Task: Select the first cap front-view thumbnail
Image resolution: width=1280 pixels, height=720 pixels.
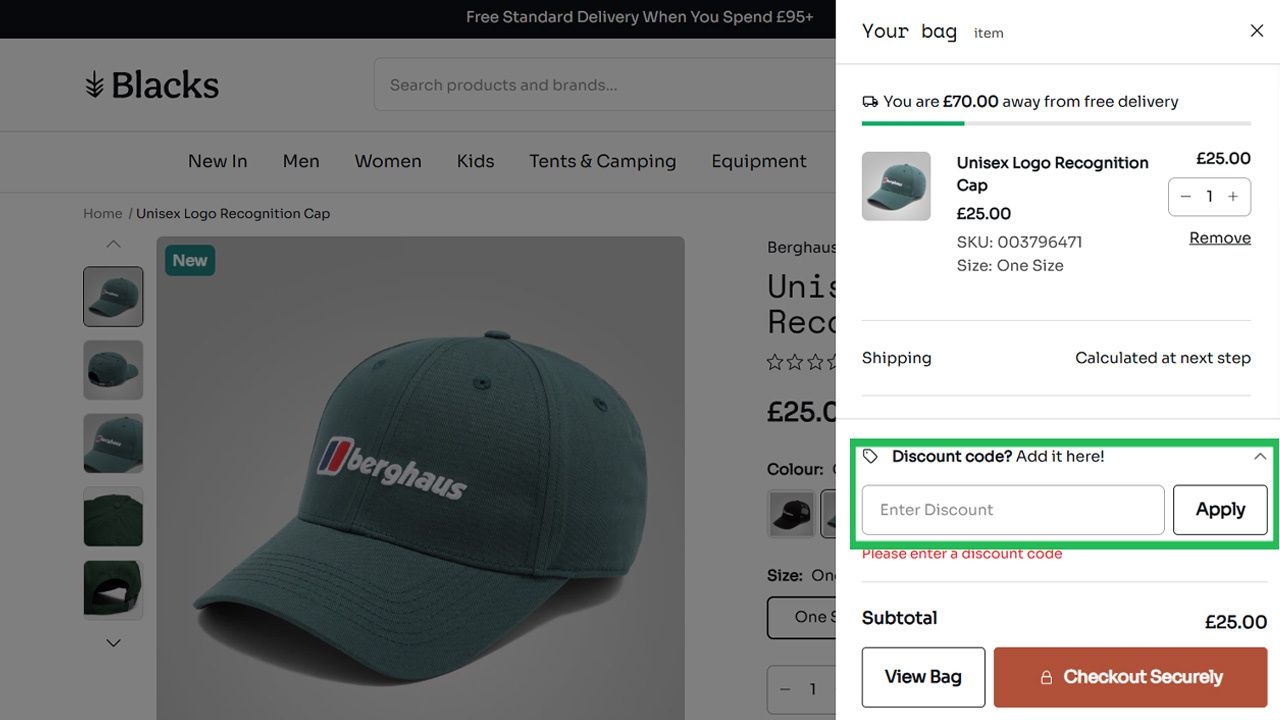Action: (113, 297)
